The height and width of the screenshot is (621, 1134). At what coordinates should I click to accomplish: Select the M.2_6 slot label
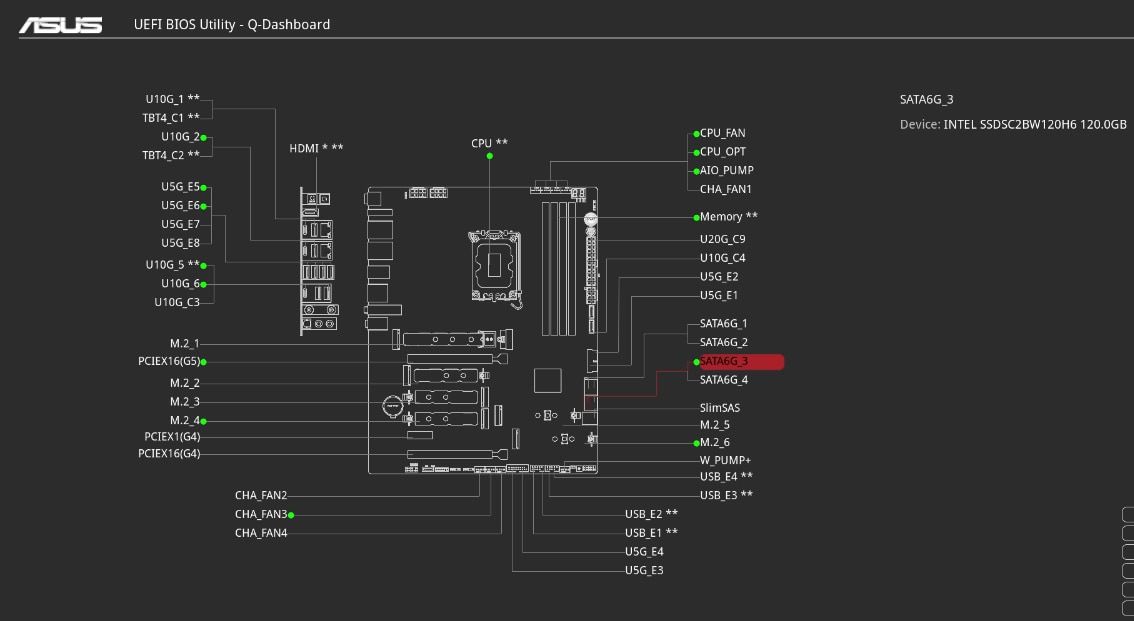[x=714, y=442]
